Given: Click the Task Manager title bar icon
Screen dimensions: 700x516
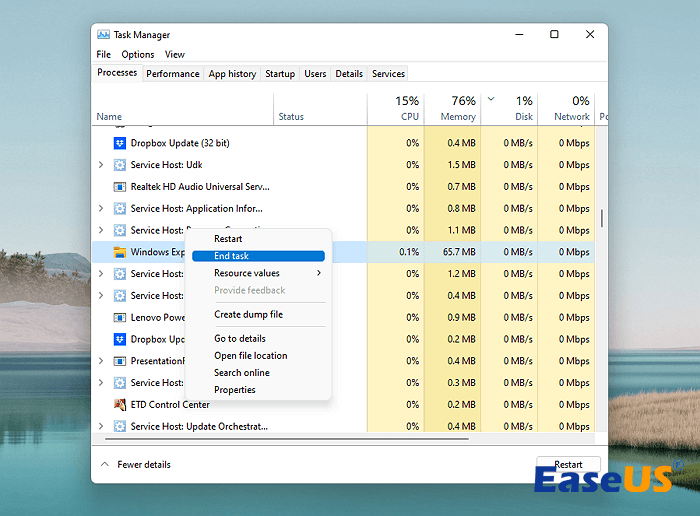Looking at the screenshot, I should click(x=103, y=34).
